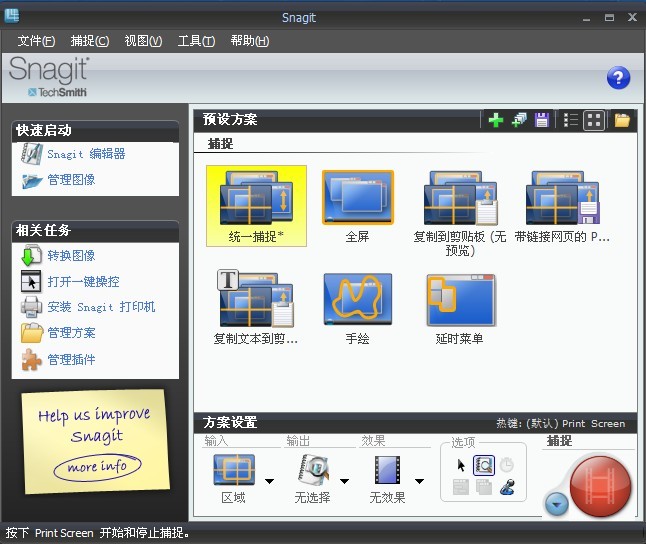Screen dimensions: 646x544
Task: Click the 区域 input region icon
Action: (x=234, y=470)
